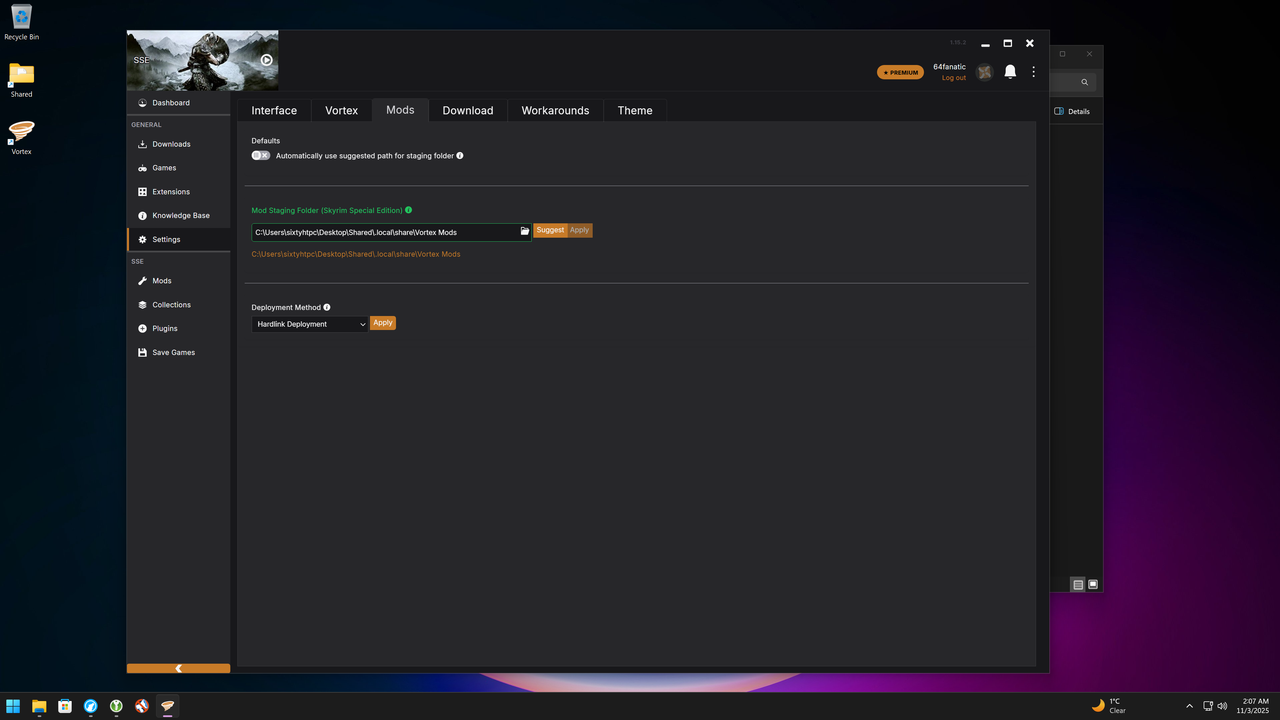Open Plugins in the sidebar

[x=178, y=329]
